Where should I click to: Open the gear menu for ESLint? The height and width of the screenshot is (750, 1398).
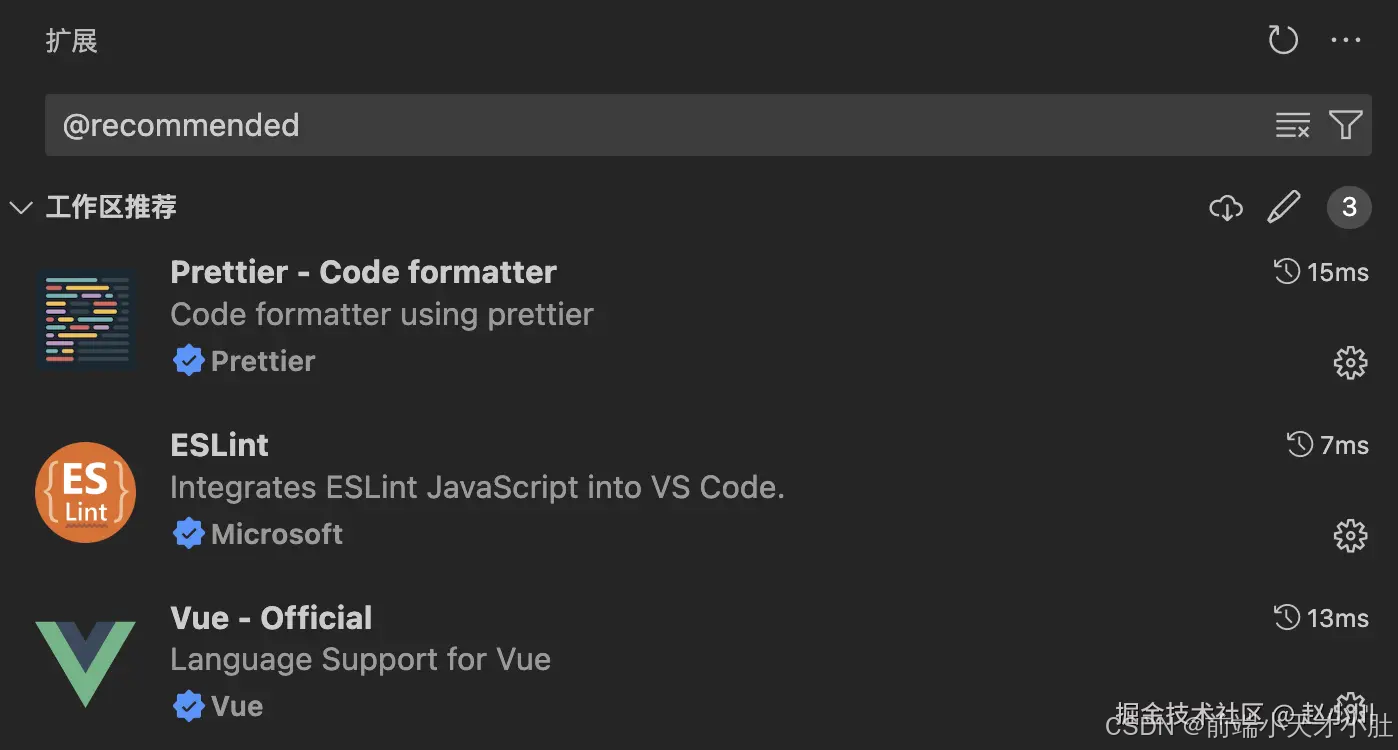coord(1350,535)
